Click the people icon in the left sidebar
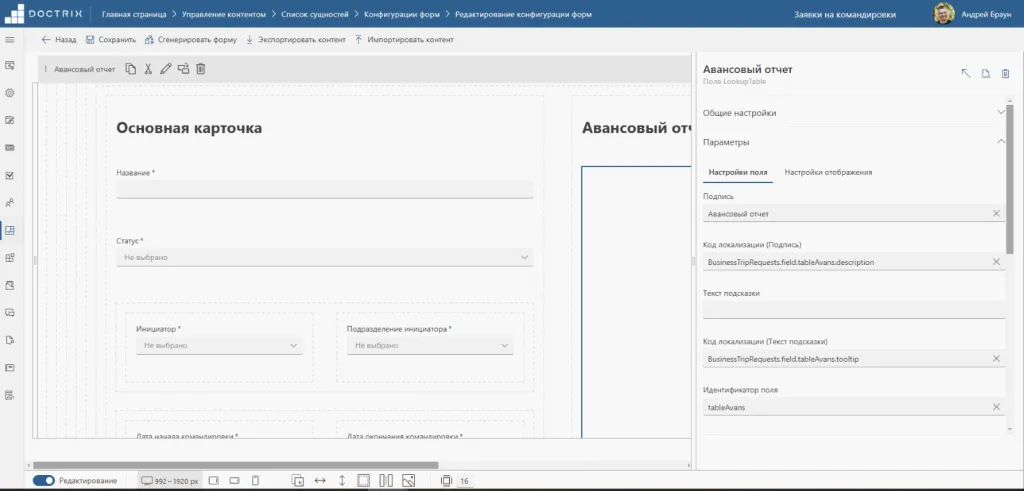Viewport: 1024px width, 491px height. coord(10,202)
